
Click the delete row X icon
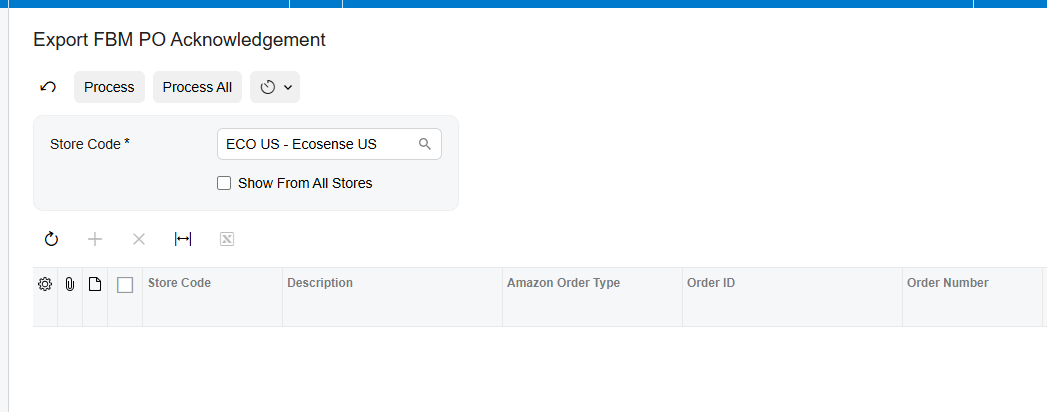(x=139, y=239)
